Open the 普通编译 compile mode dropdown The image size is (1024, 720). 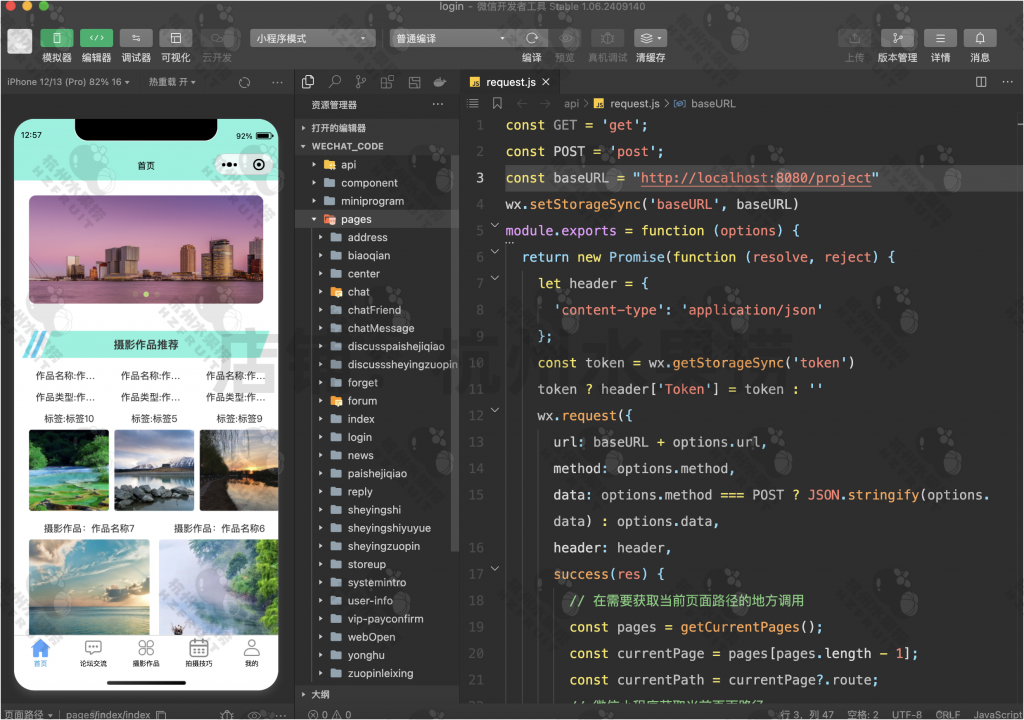pos(450,39)
